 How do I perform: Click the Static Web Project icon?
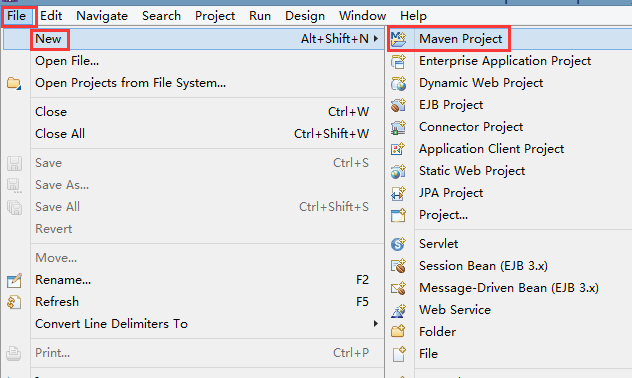point(398,171)
